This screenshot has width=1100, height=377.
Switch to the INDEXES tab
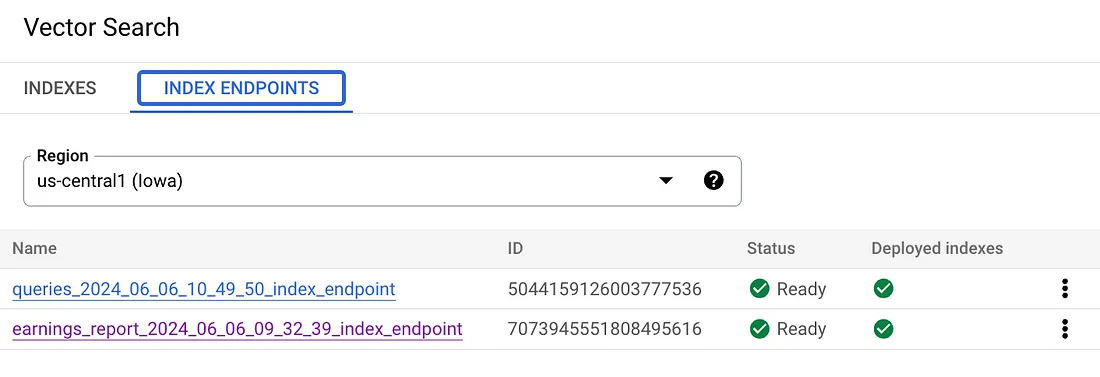pyautogui.click(x=60, y=88)
